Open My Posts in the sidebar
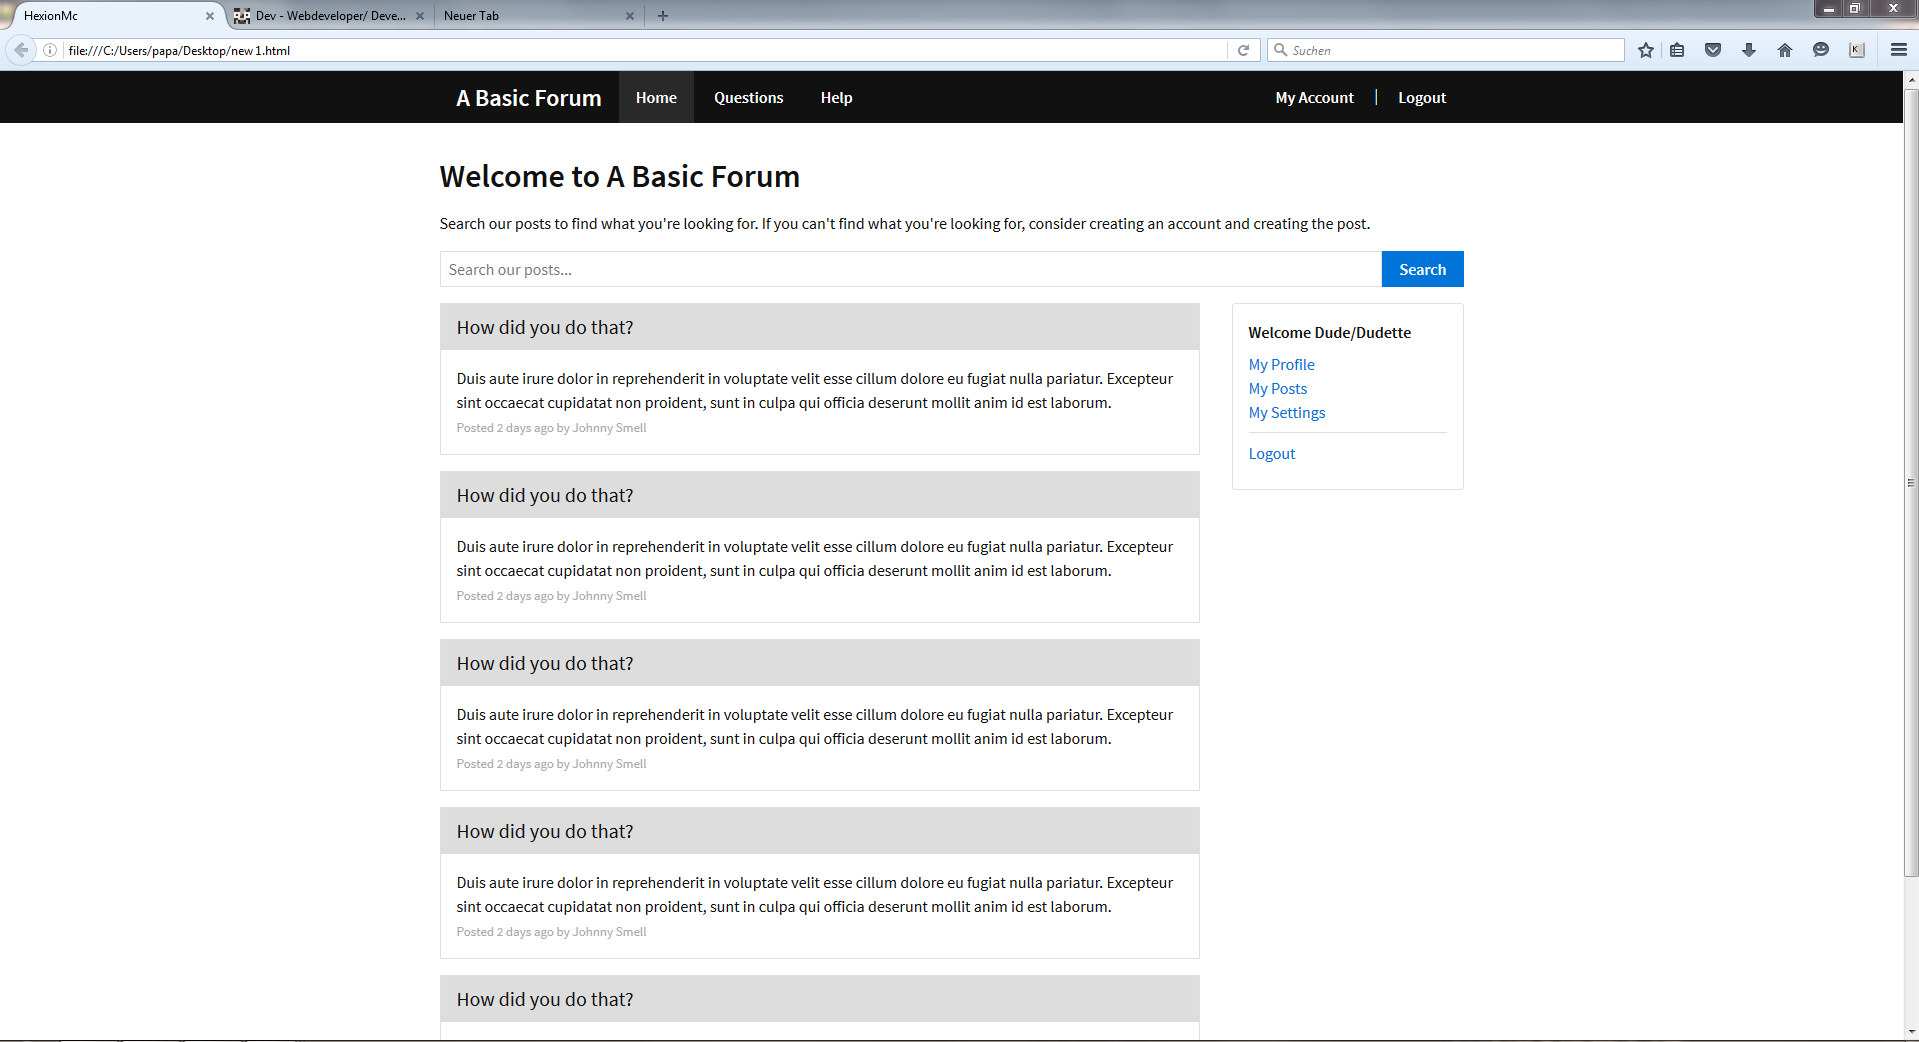The width and height of the screenshot is (1919, 1042). pyautogui.click(x=1278, y=389)
